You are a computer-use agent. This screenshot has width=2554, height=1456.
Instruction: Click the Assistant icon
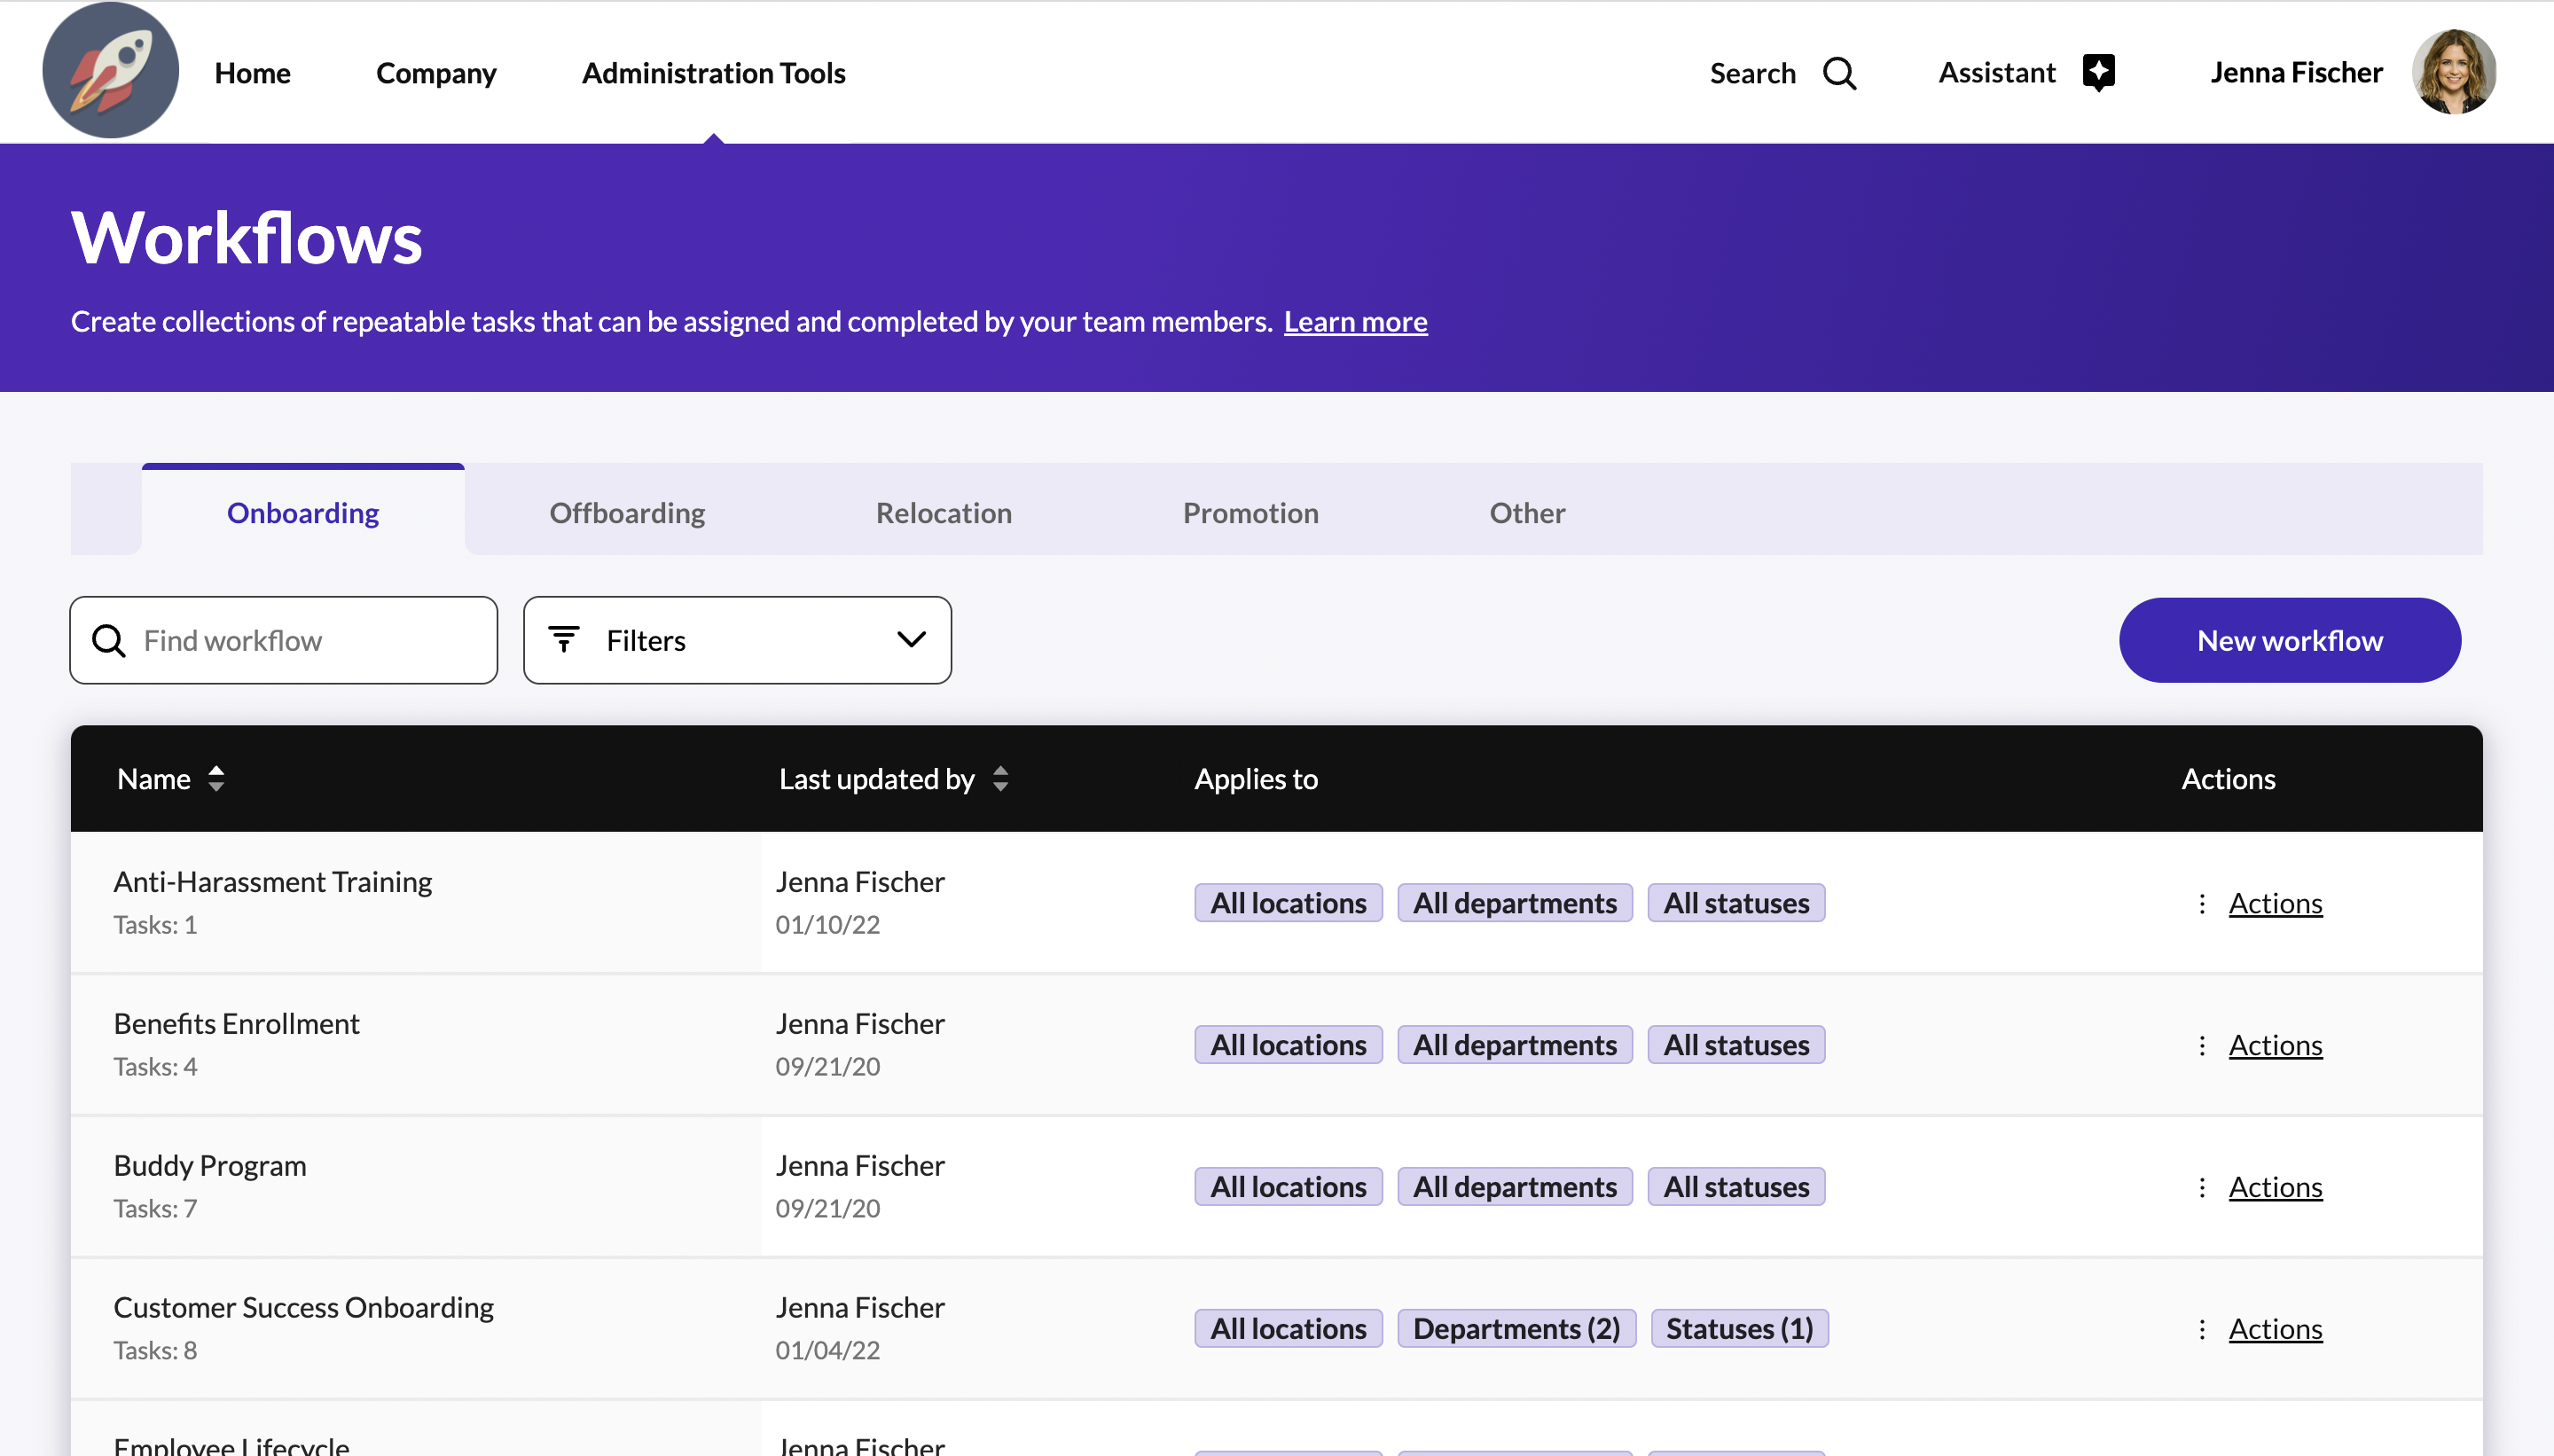[2098, 71]
